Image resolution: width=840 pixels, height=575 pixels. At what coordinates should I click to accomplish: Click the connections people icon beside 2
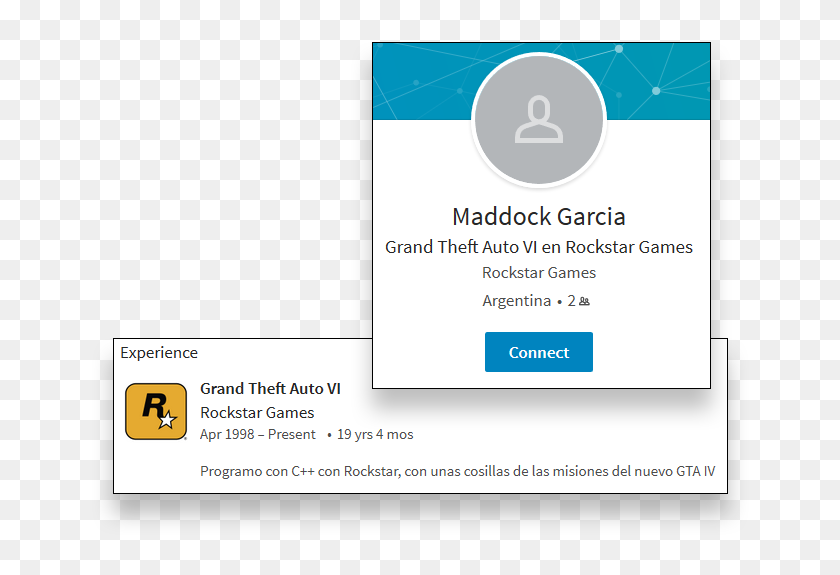(x=584, y=302)
